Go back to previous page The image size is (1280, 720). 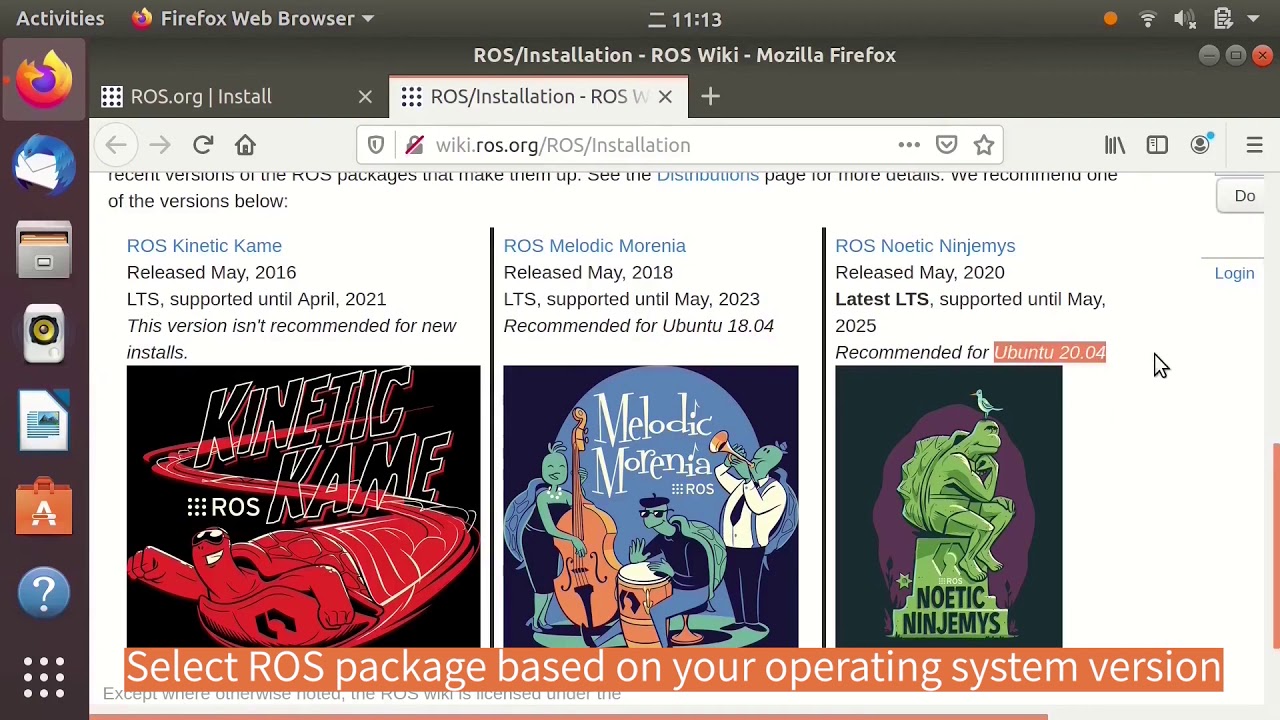tap(116, 145)
